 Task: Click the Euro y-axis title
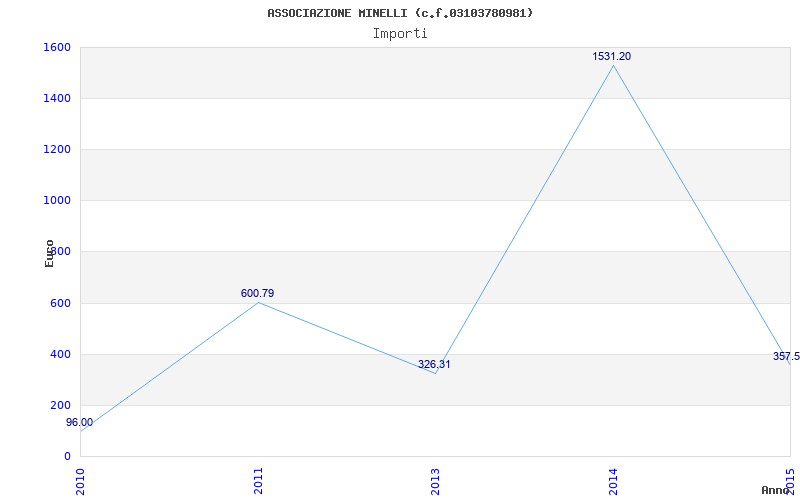tap(49, 254)
